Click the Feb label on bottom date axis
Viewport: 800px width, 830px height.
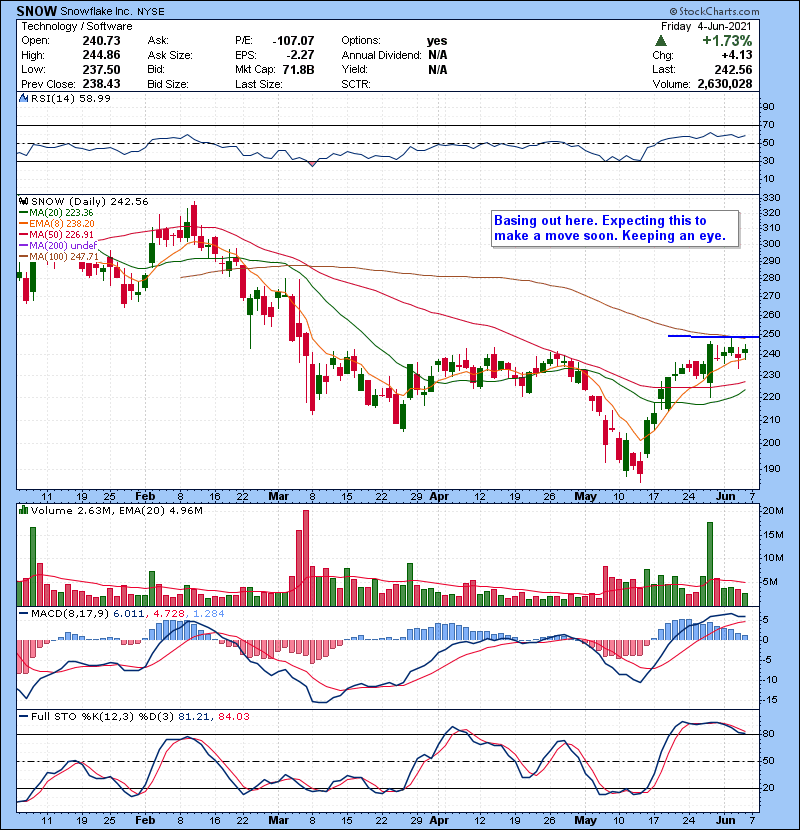pyautogui.click(x=145, y=820)
